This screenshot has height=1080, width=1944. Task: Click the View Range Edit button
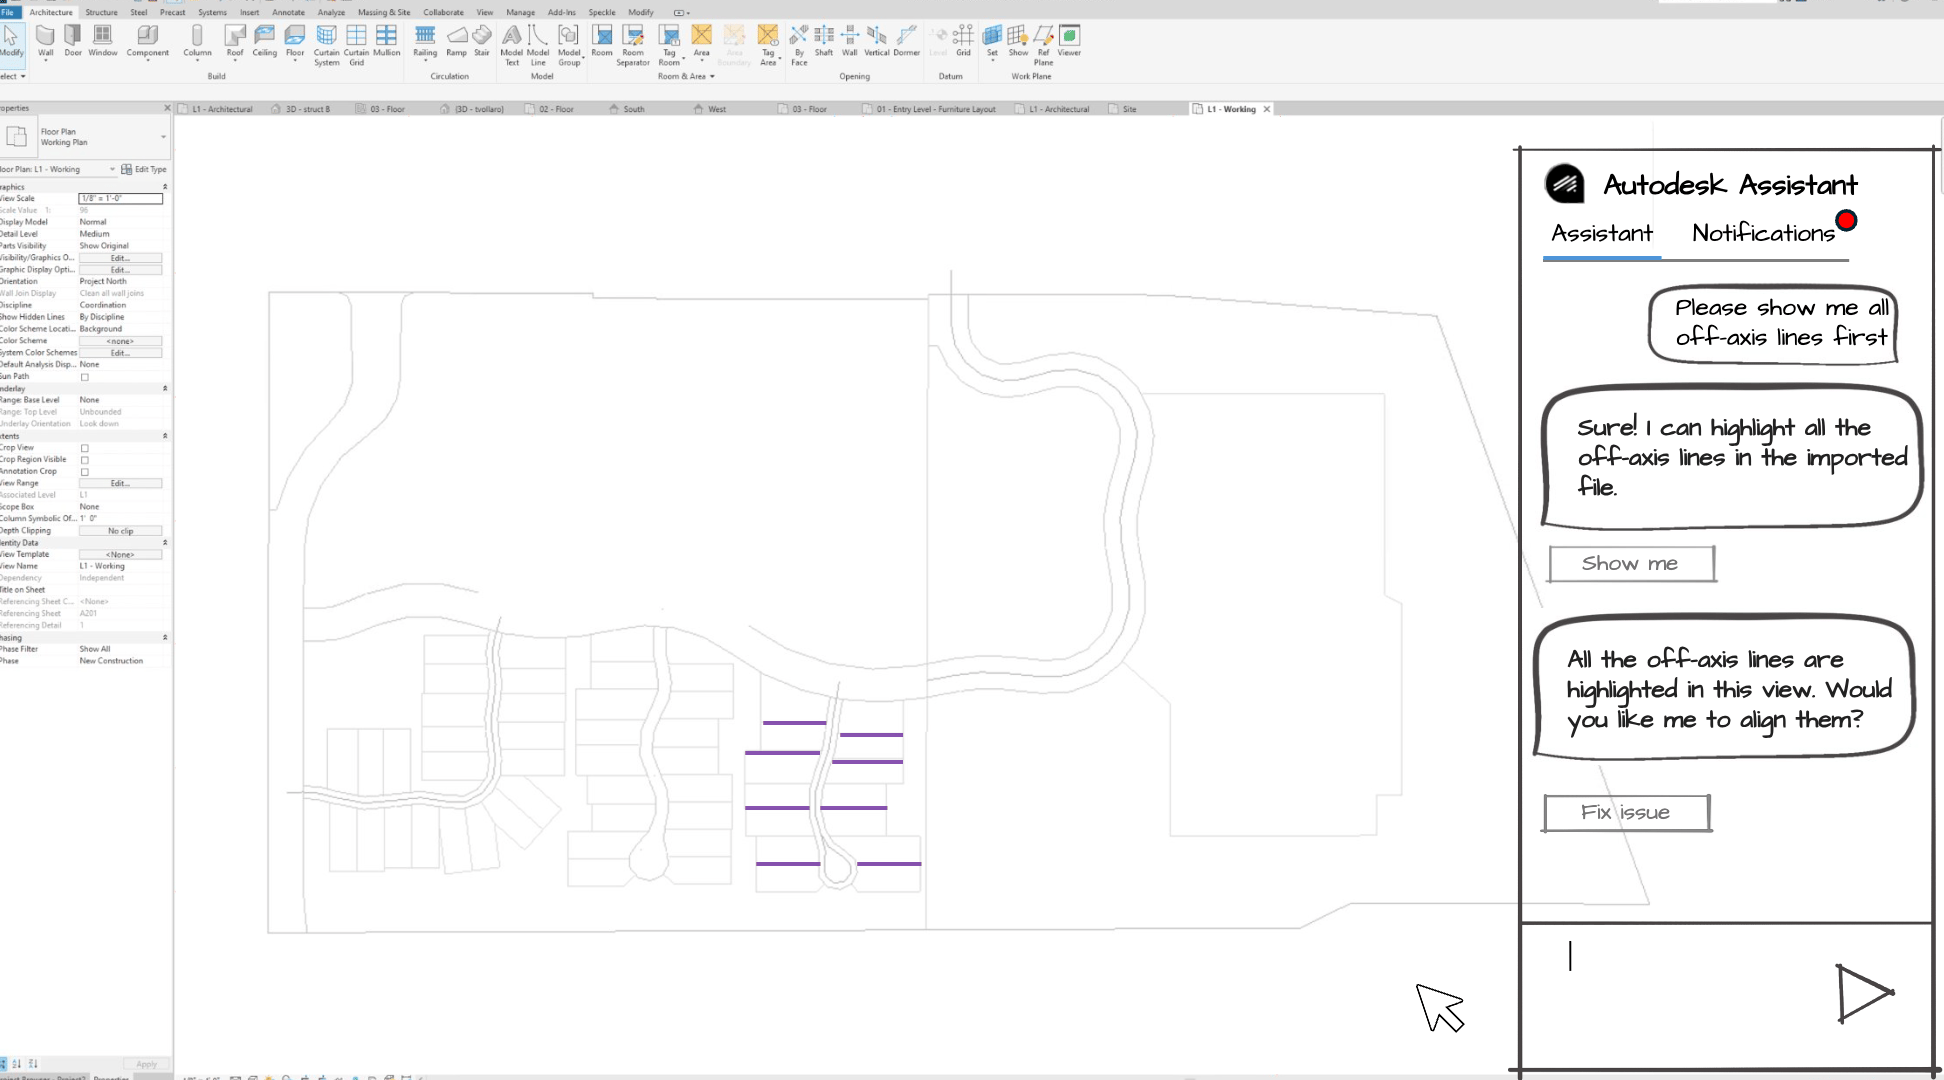pyautogui.click(x=120, y=483)
